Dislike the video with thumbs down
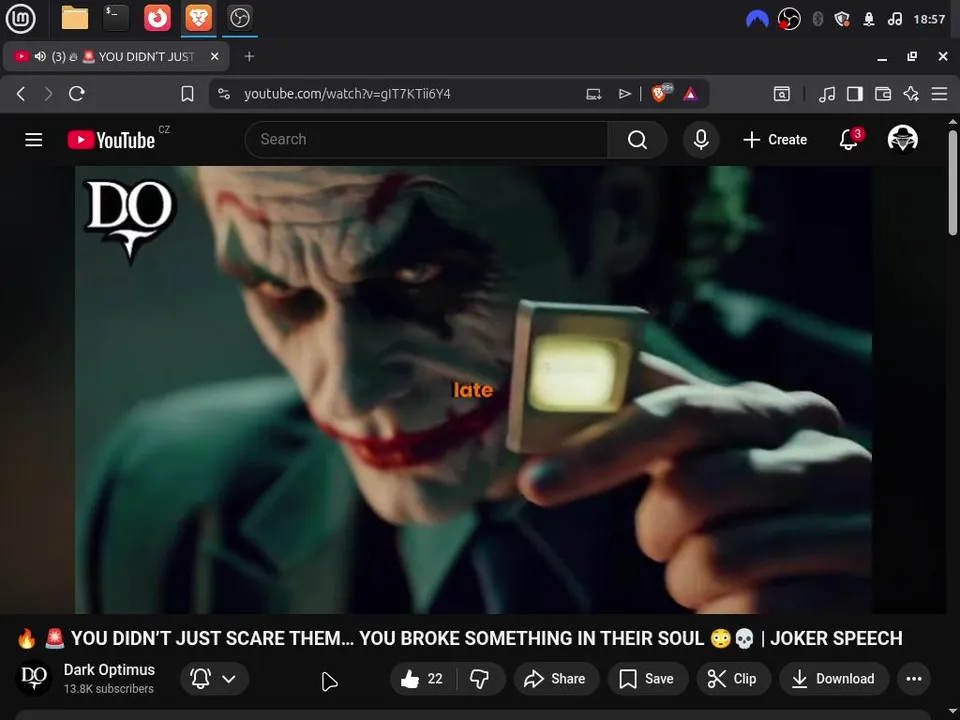Viewport: 960px width, 720px height. (x=480, y=678)
